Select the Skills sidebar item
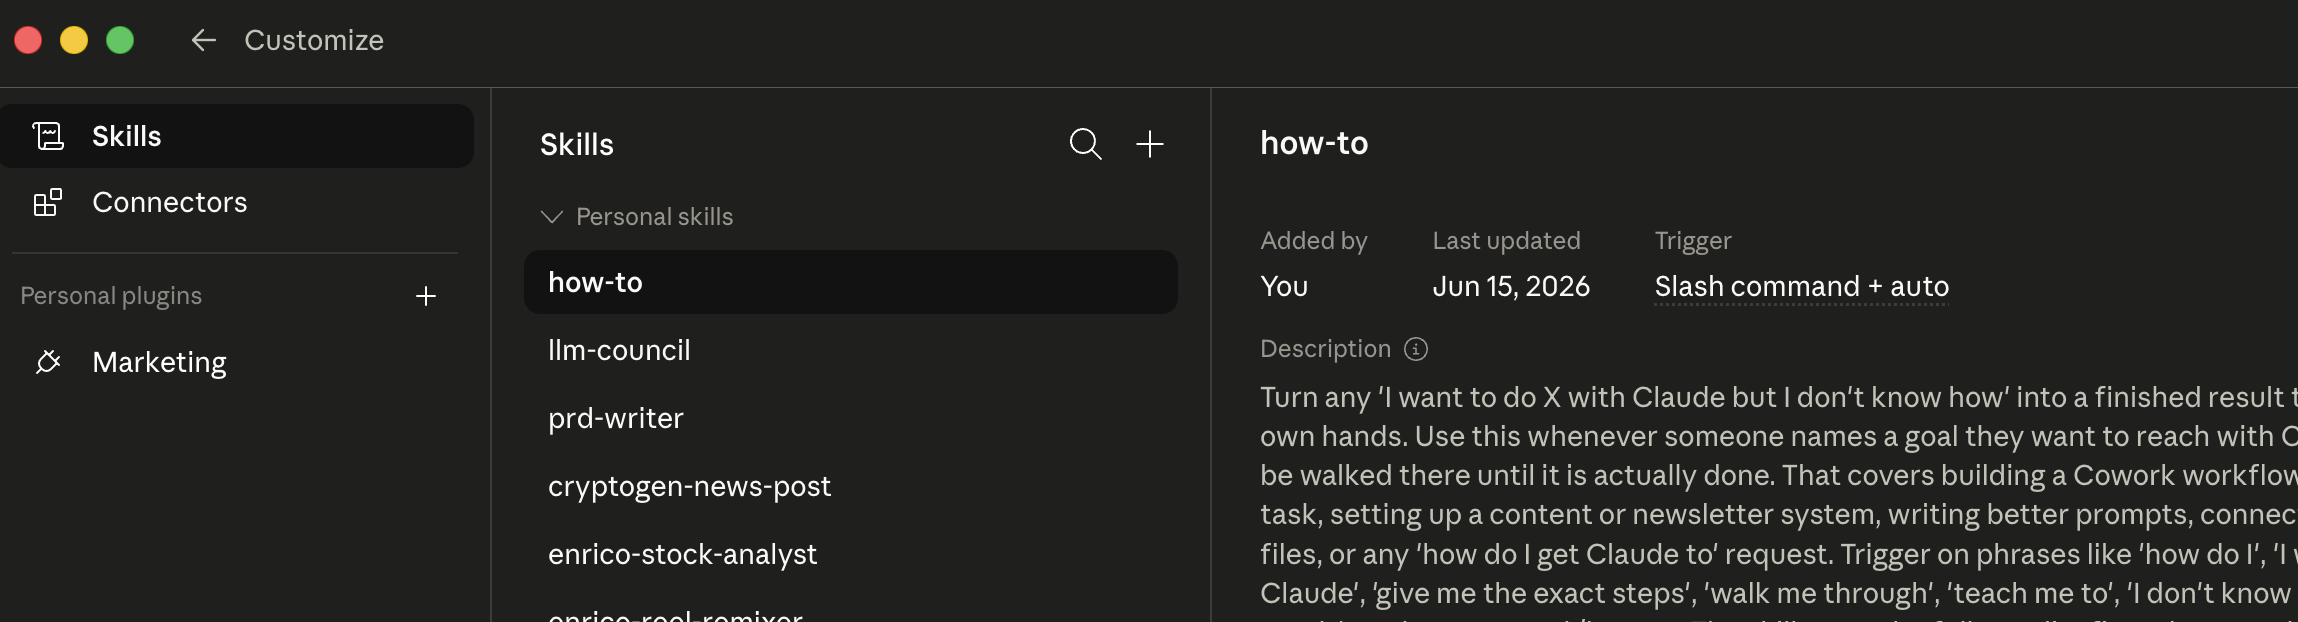This screenshot has width=2298, height=622. coord(237,136)
